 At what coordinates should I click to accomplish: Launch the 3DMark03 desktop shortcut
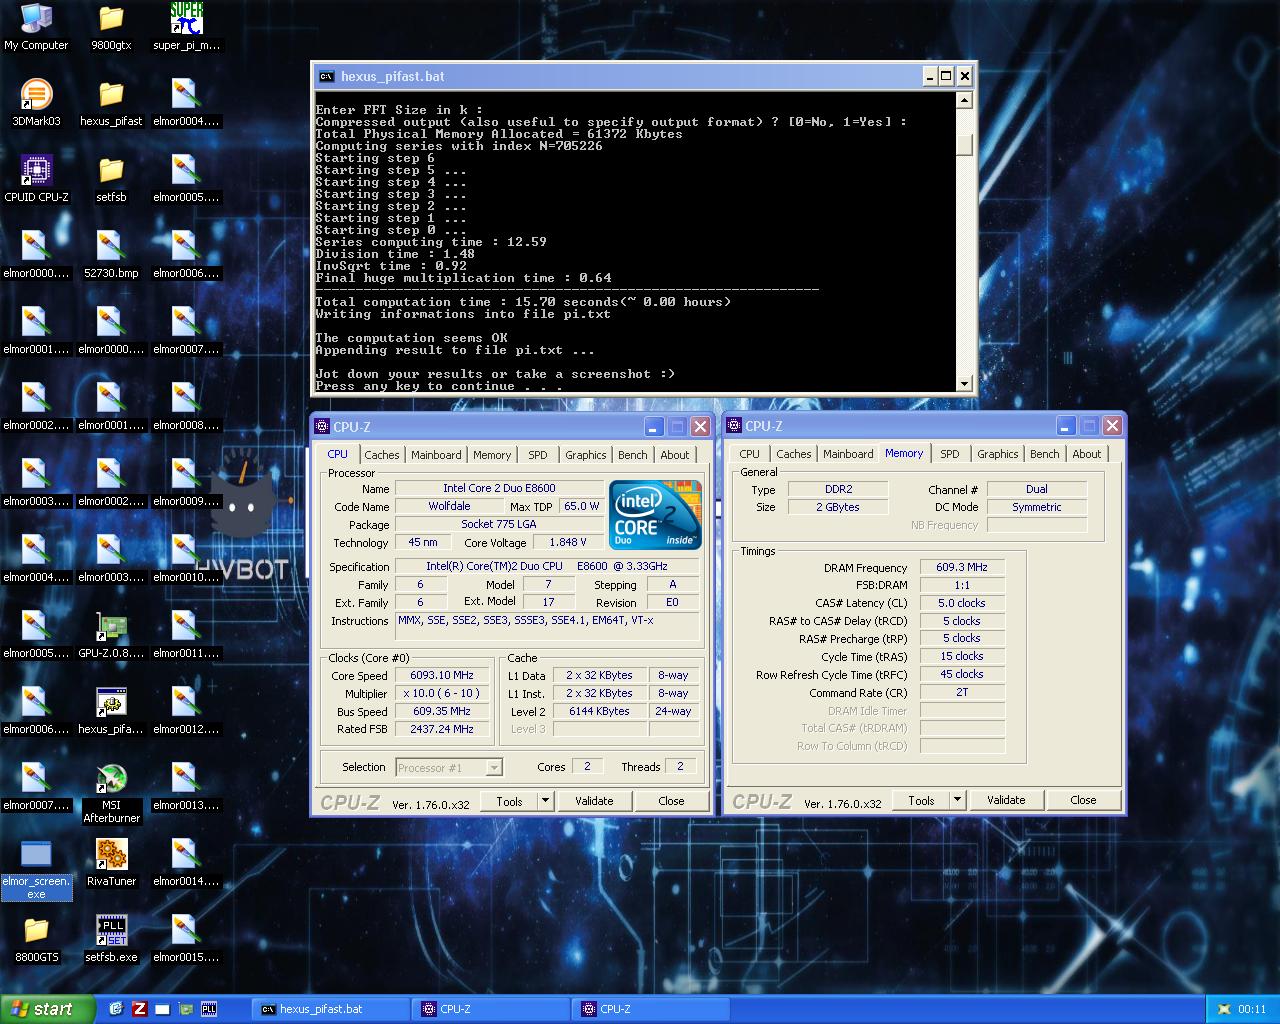36,103
